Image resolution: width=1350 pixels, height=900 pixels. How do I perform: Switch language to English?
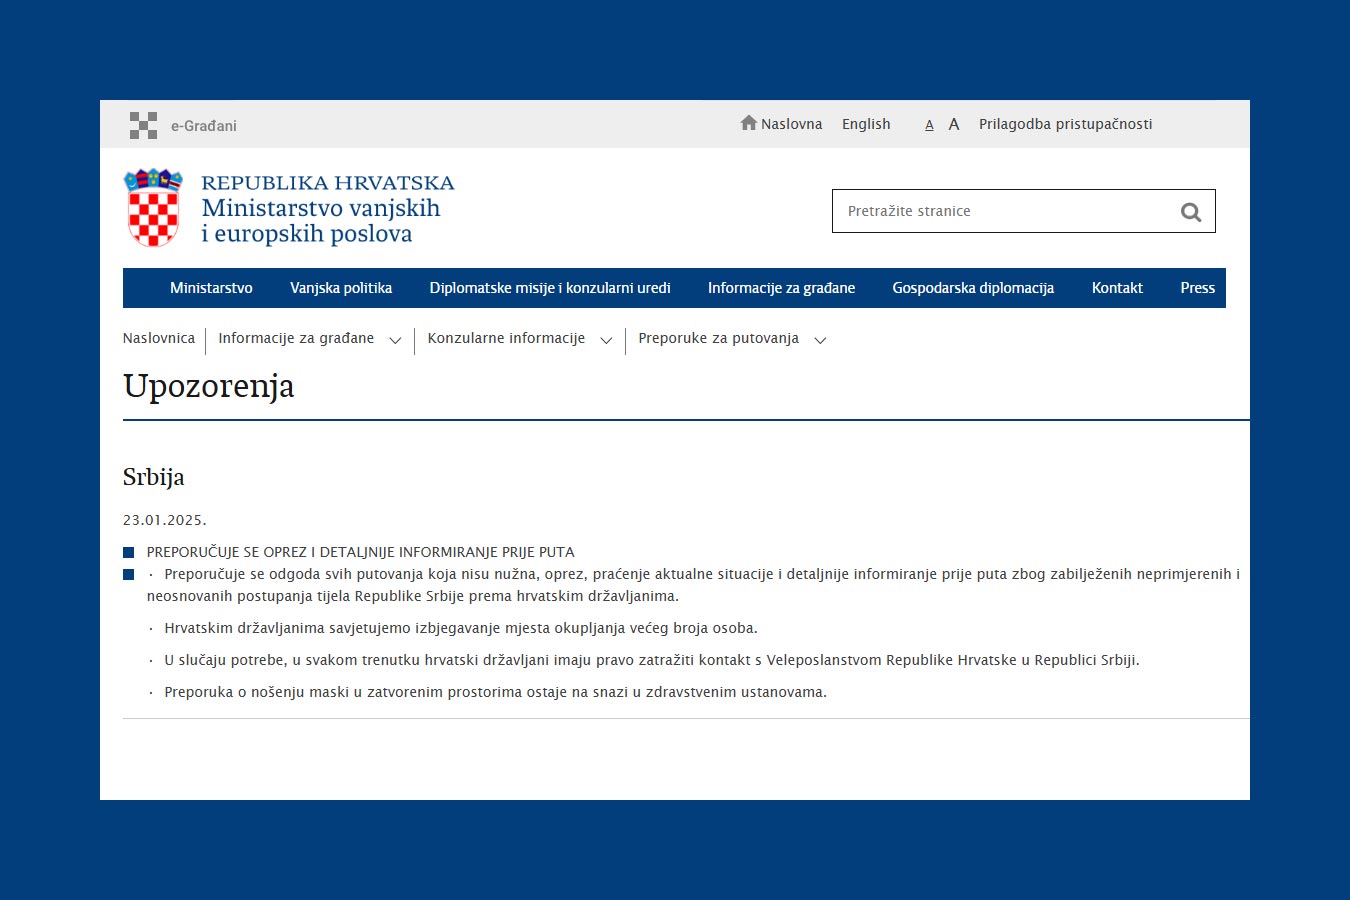[866, 124]
